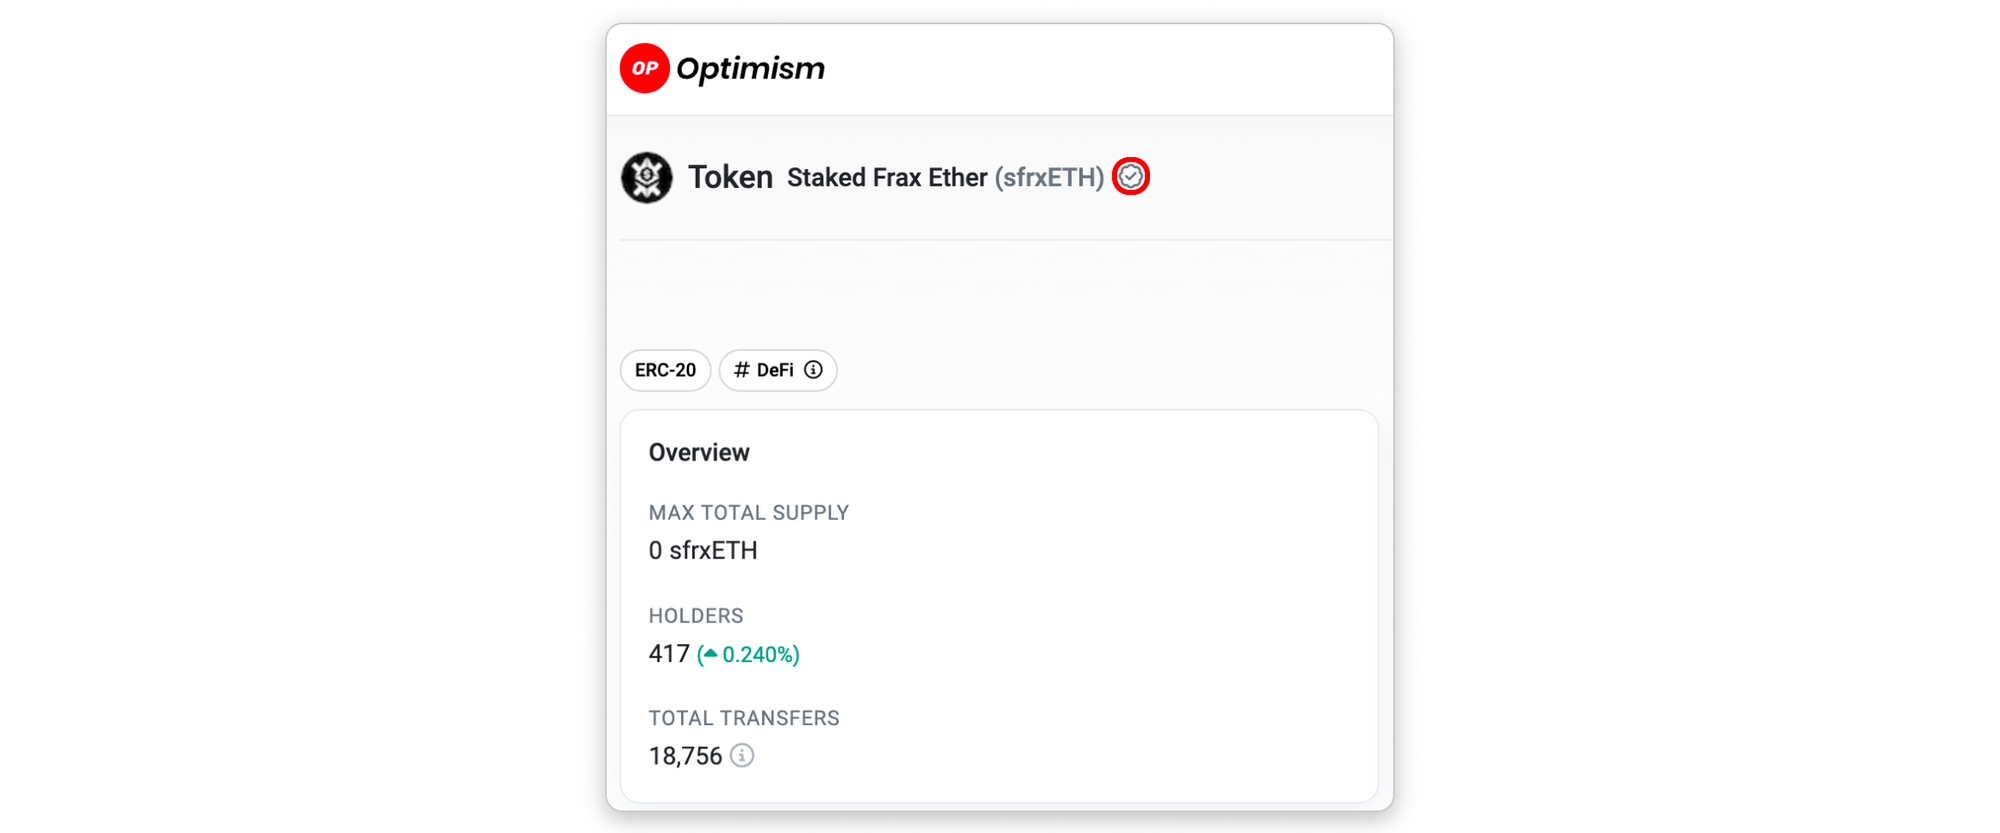Click the Overview heading
Viewport: 2000px width, 833px height.
[699, 452]
